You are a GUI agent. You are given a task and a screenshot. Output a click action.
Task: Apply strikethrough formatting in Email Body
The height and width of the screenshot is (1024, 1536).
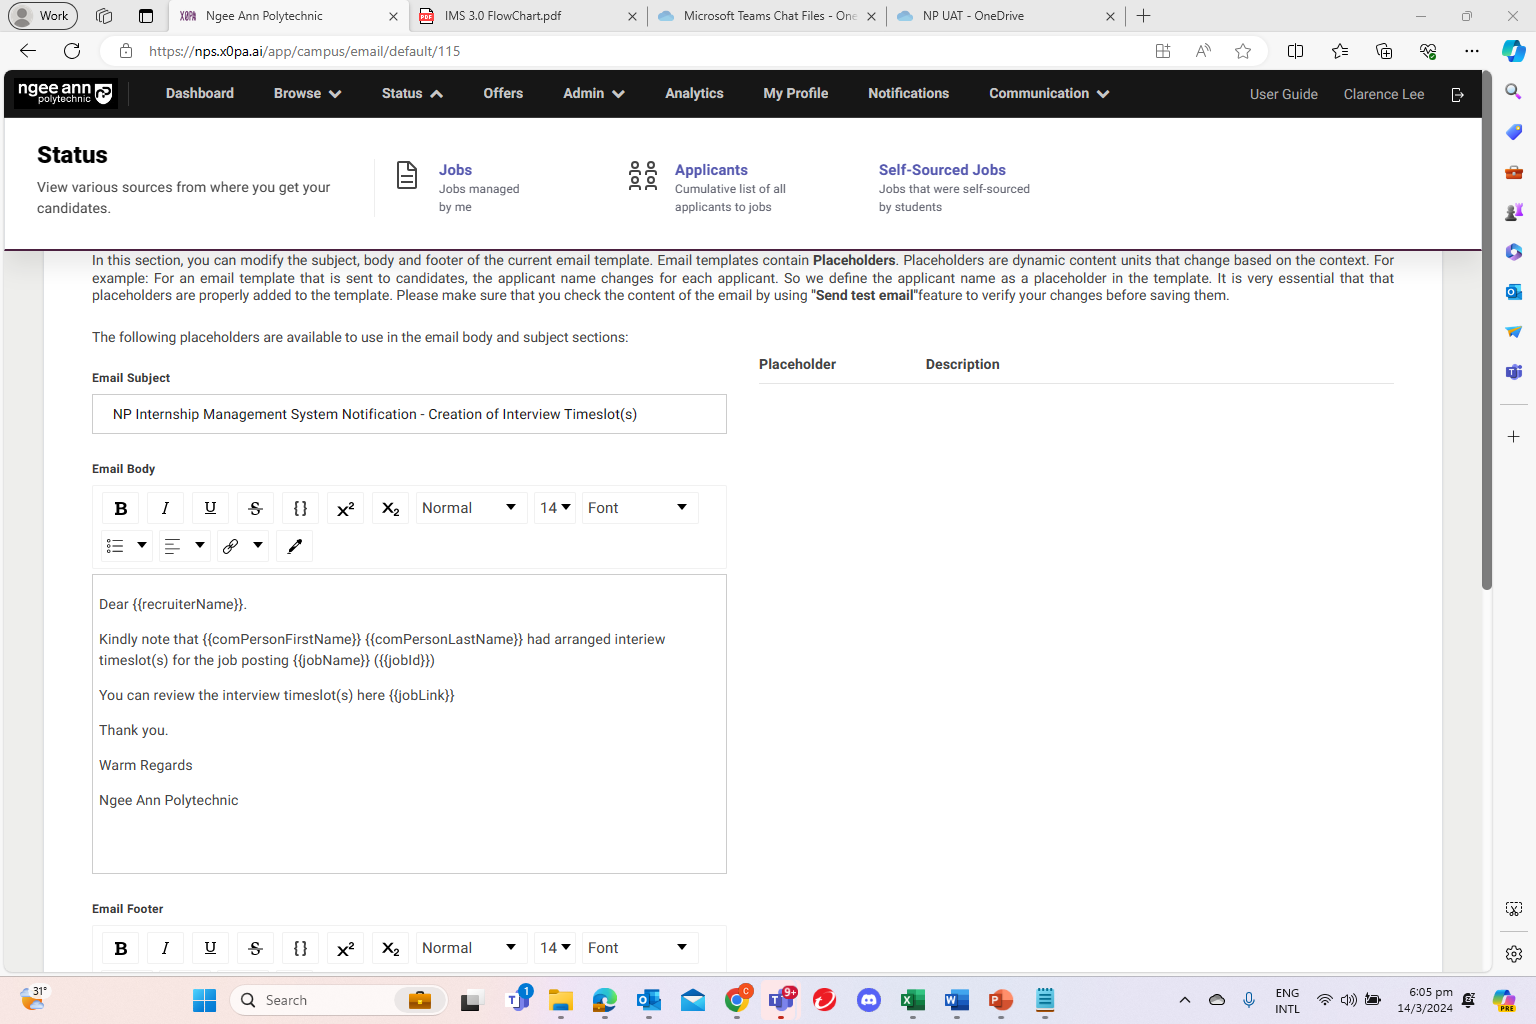(x=255, y=507)
